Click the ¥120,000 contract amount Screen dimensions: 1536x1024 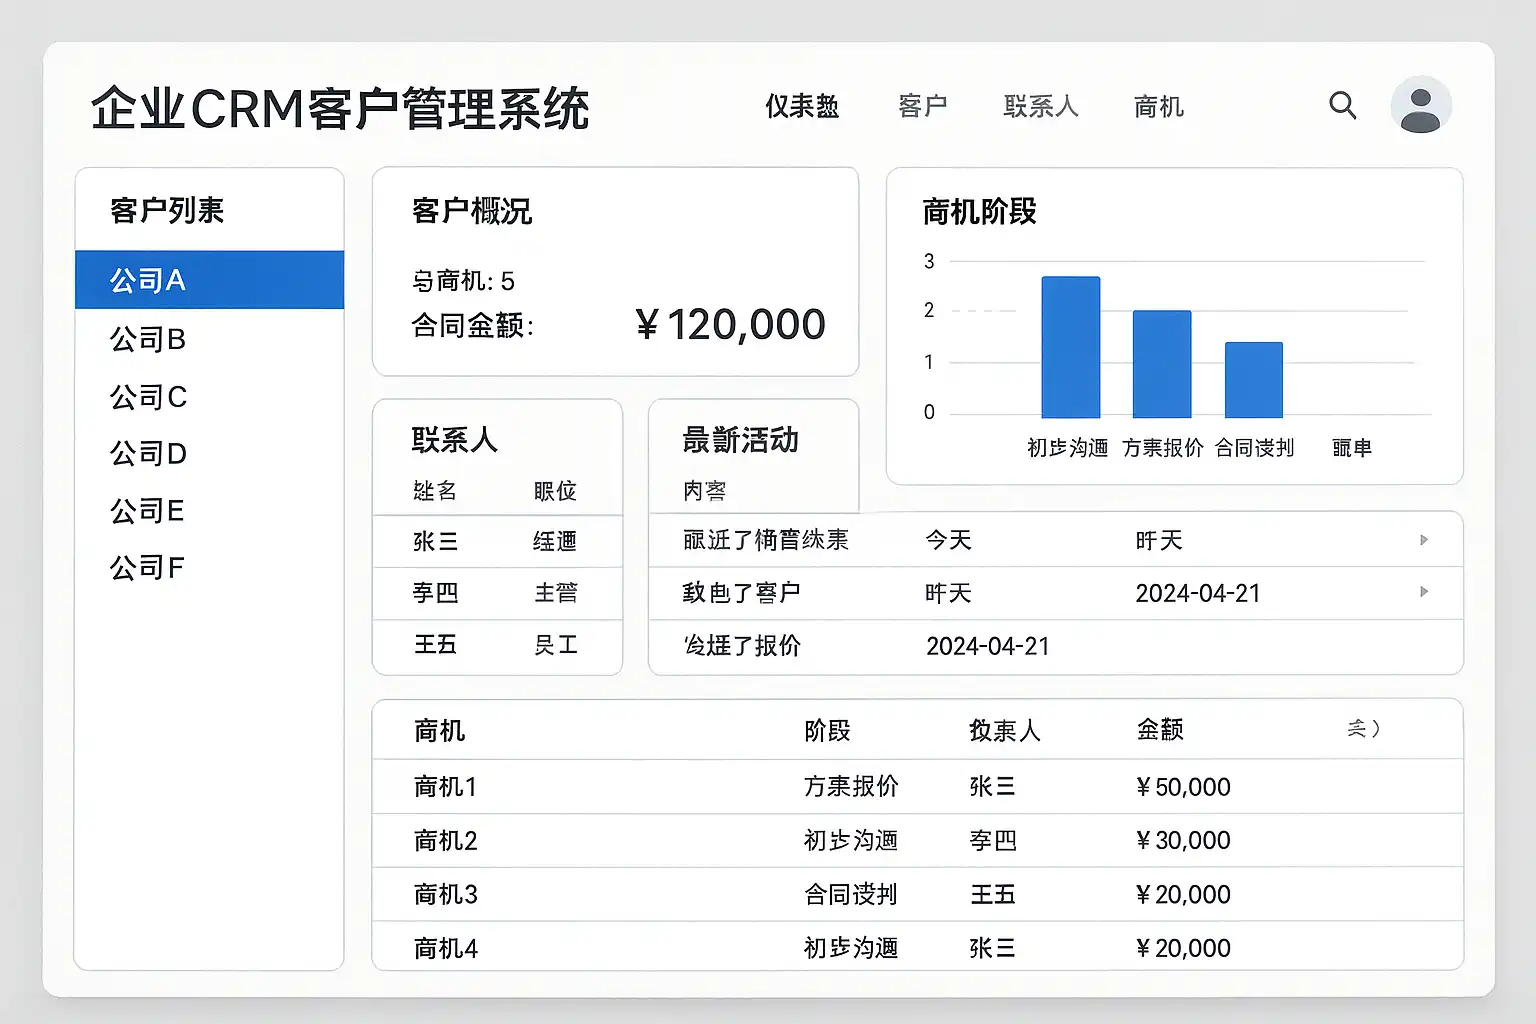click(x=731, y=324)
